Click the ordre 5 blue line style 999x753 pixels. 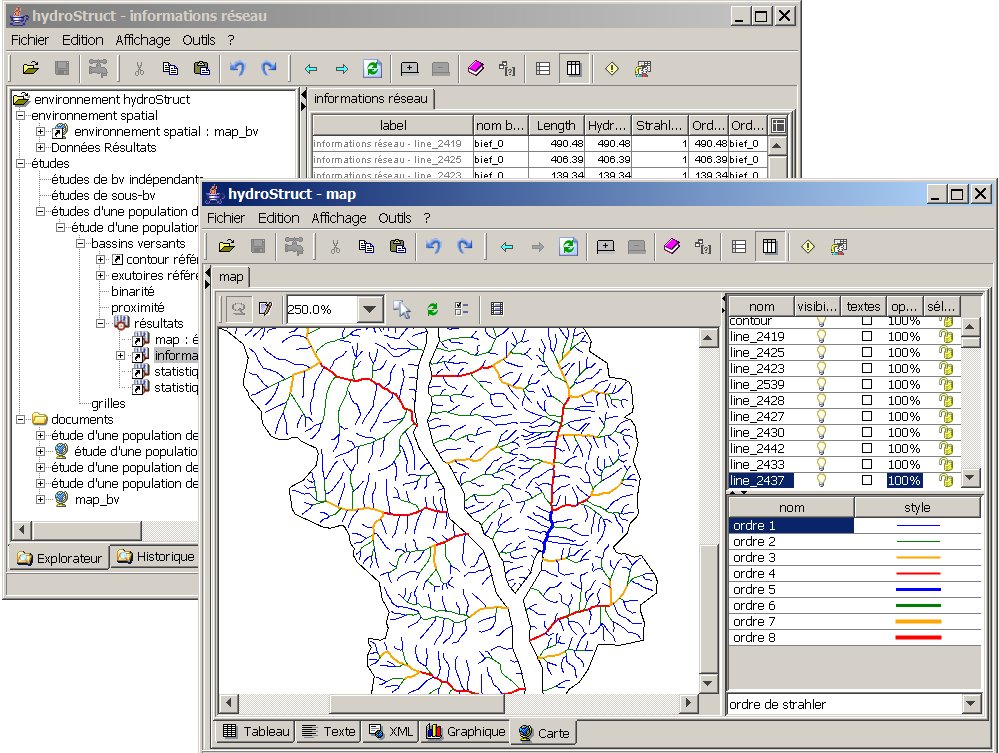click(x=917, y=589)
